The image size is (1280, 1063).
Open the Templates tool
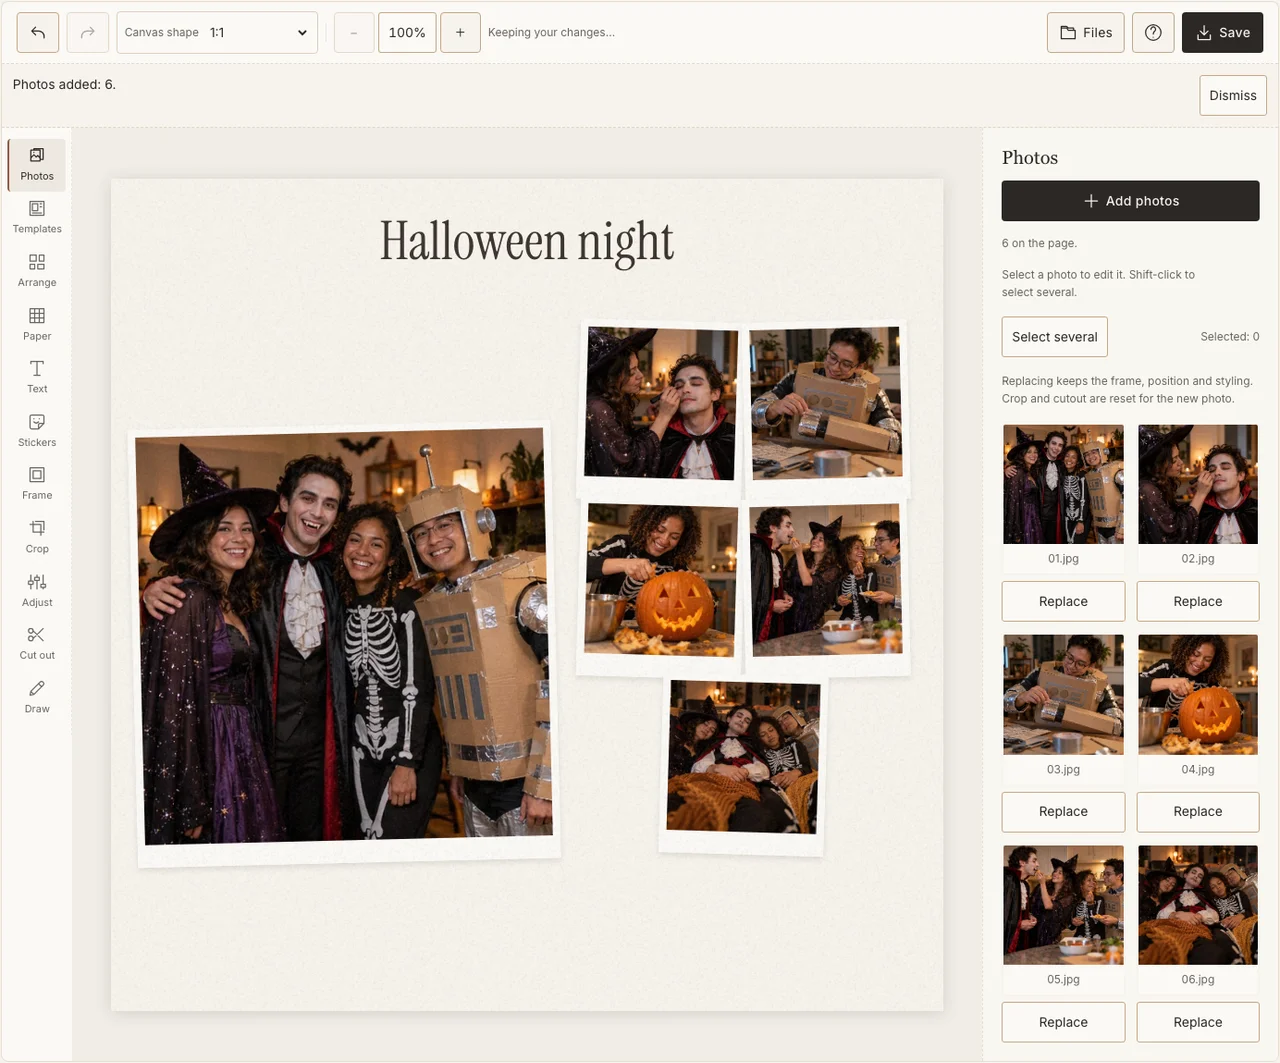point(37,218)
